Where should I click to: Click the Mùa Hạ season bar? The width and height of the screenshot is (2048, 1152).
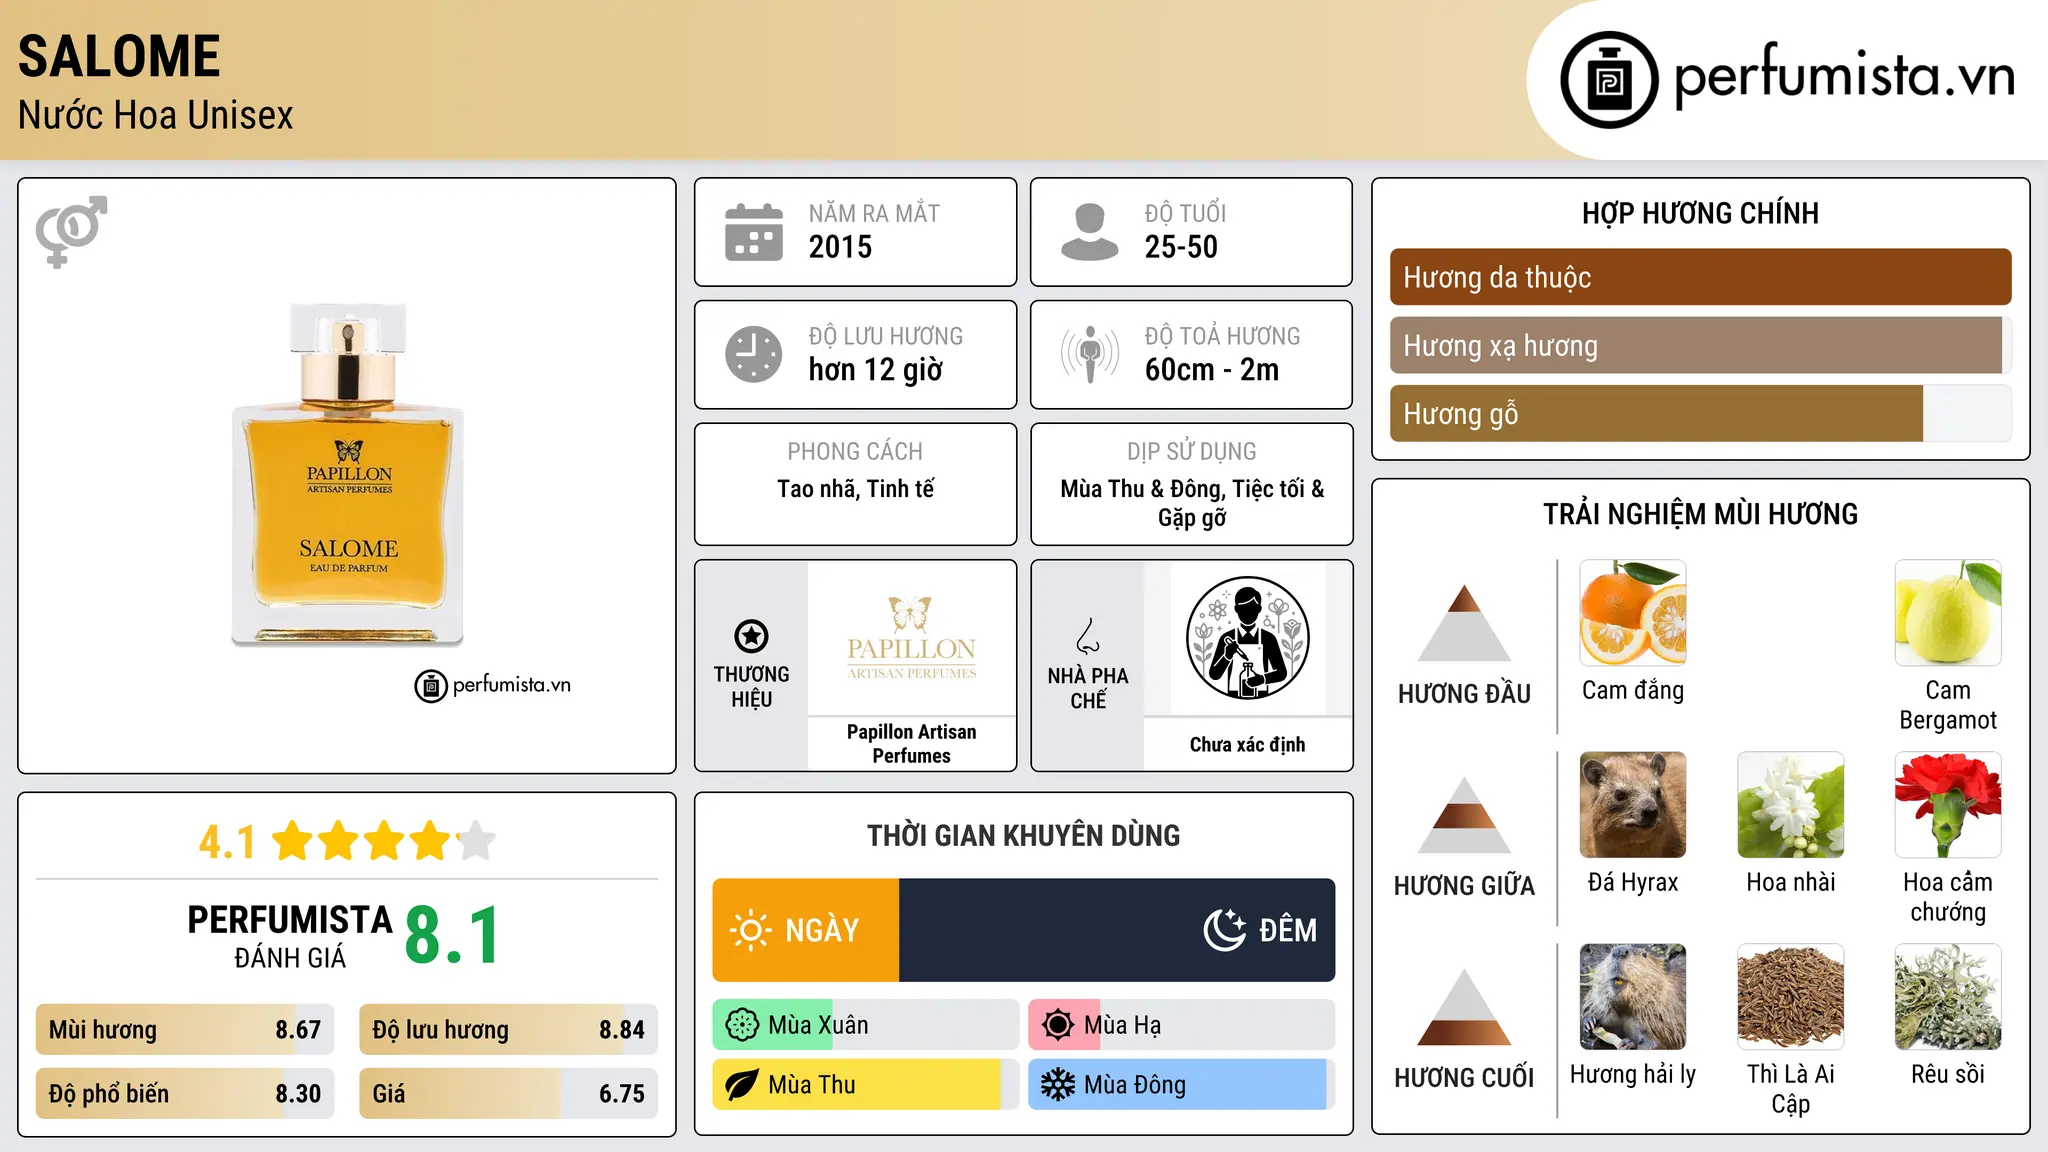click(1182, 1025)
